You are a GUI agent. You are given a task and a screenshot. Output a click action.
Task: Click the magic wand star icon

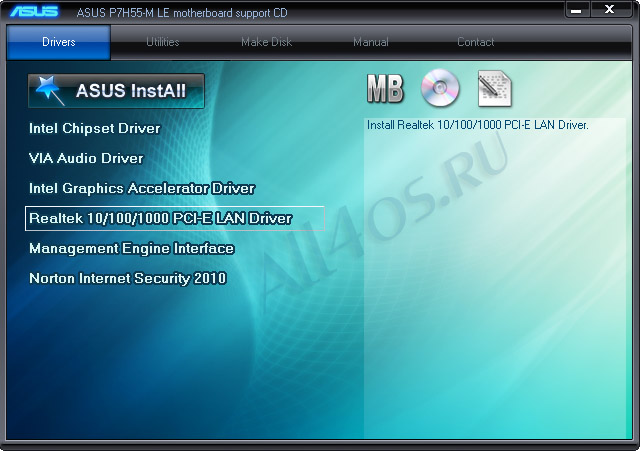[x=49, y=90]
